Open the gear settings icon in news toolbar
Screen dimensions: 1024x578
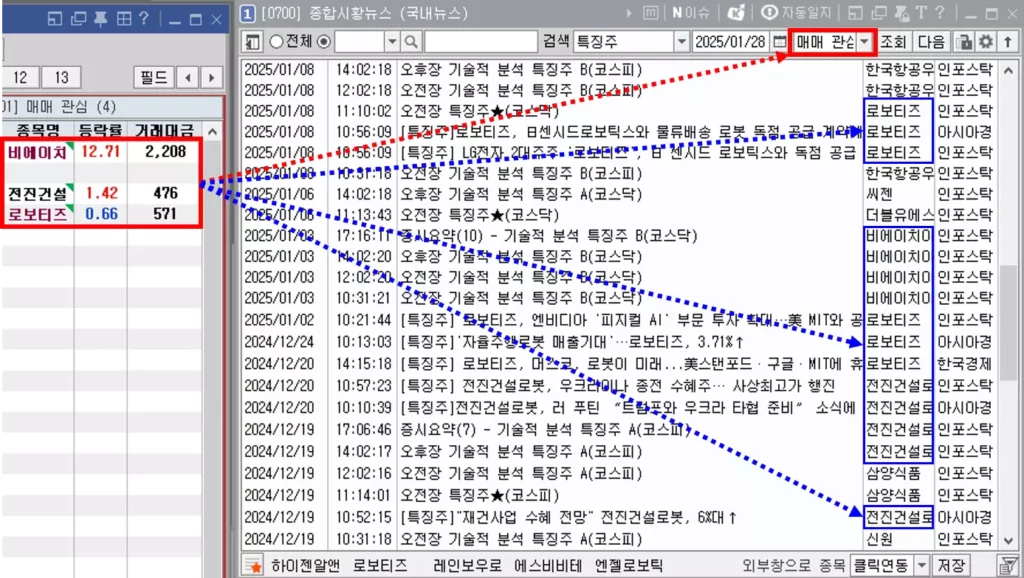click(986, 42)
